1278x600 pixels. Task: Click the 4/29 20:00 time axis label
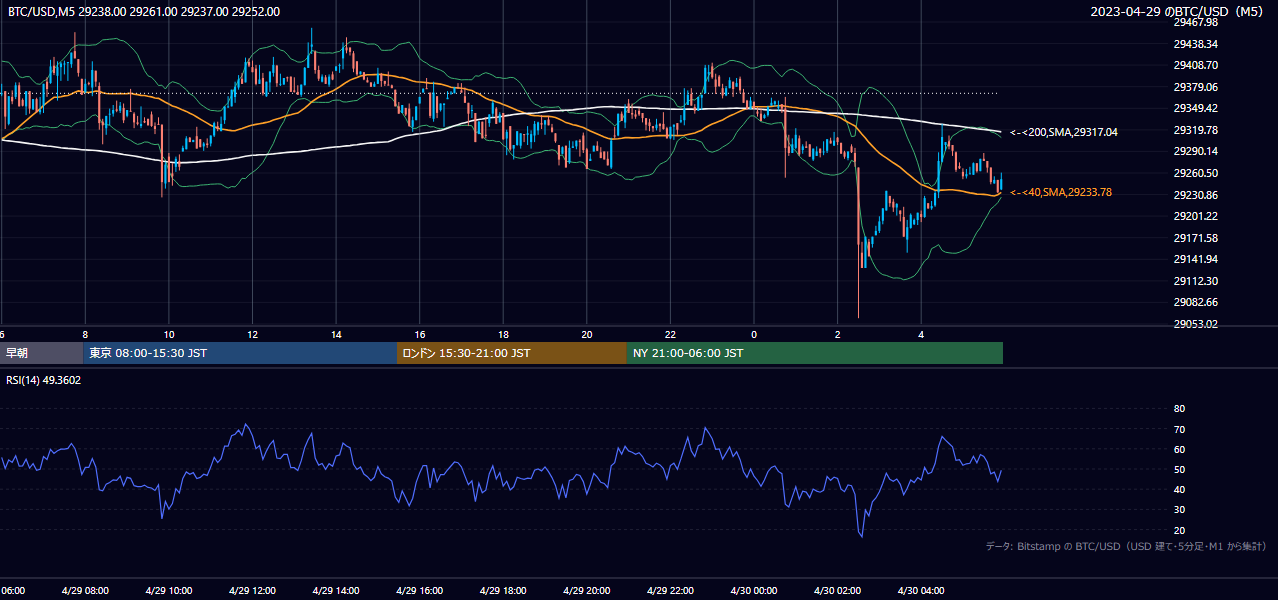[x=586, y=590]
